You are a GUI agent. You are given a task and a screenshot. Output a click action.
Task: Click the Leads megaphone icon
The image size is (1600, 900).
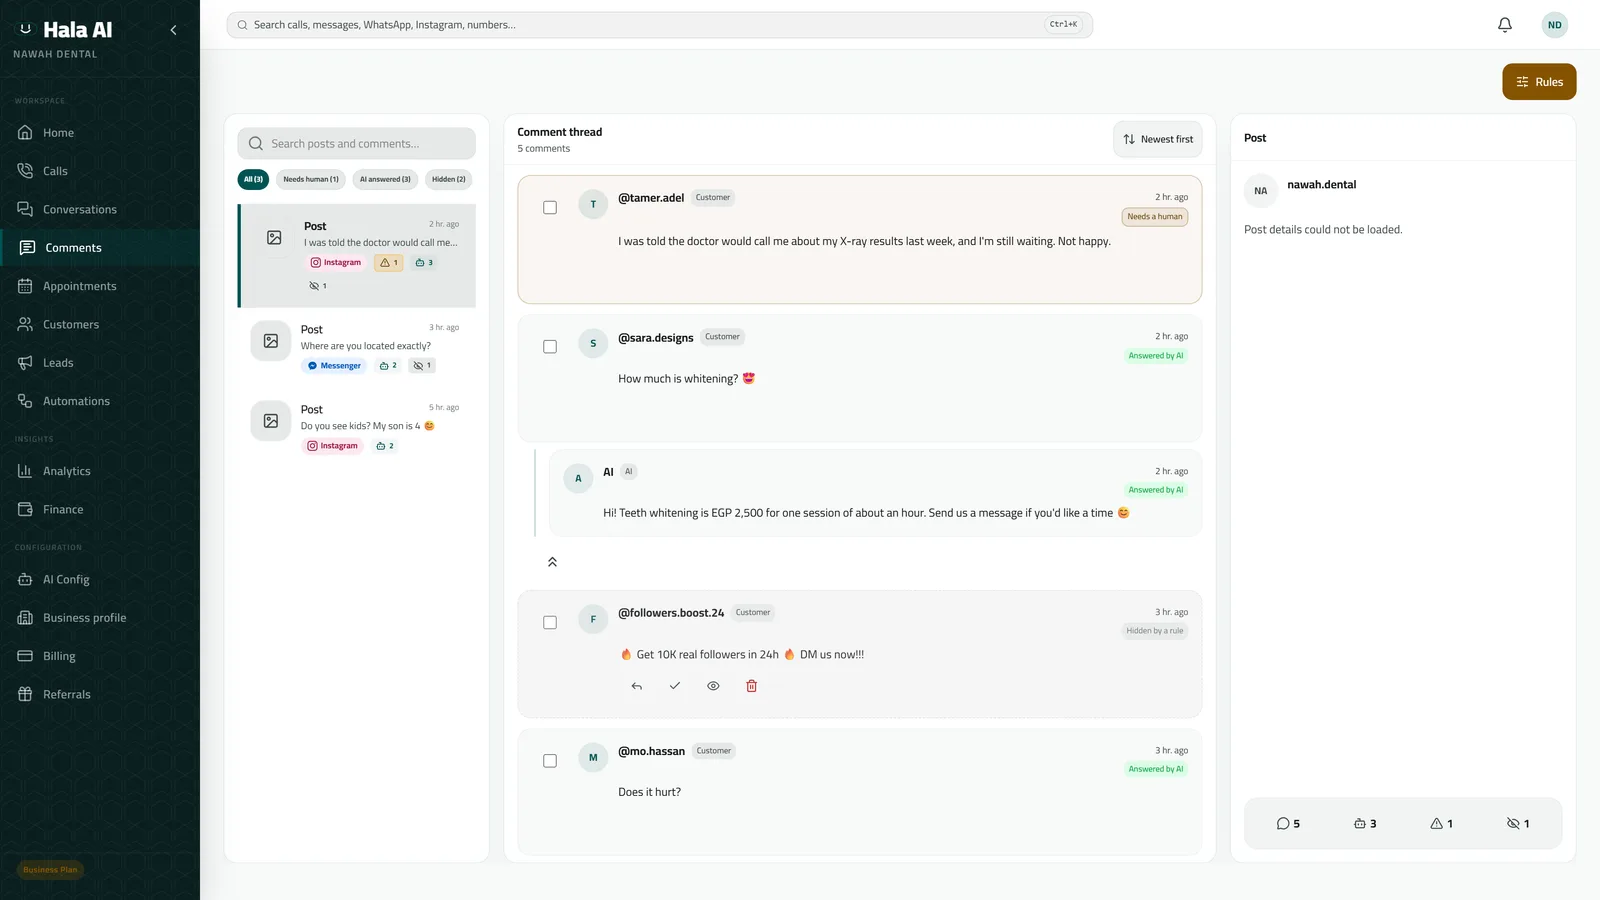click(25, 363)
